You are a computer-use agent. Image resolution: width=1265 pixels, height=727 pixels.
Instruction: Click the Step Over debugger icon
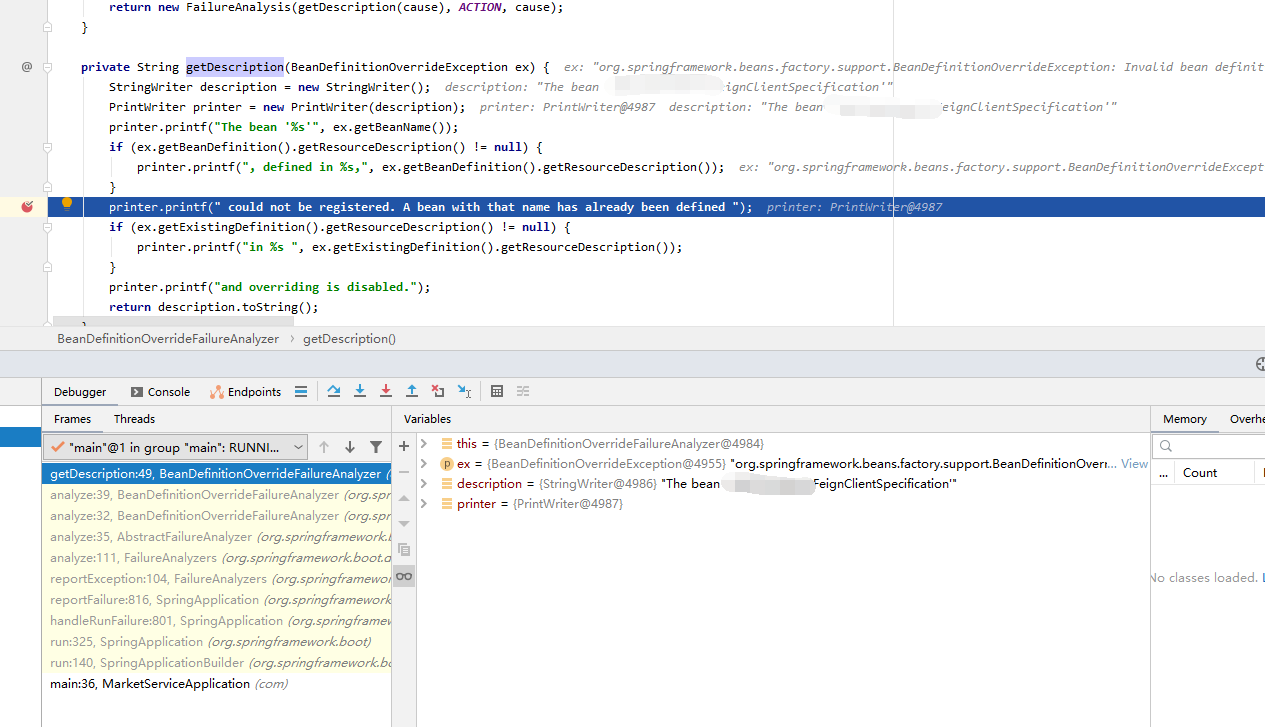coord(334,391)
